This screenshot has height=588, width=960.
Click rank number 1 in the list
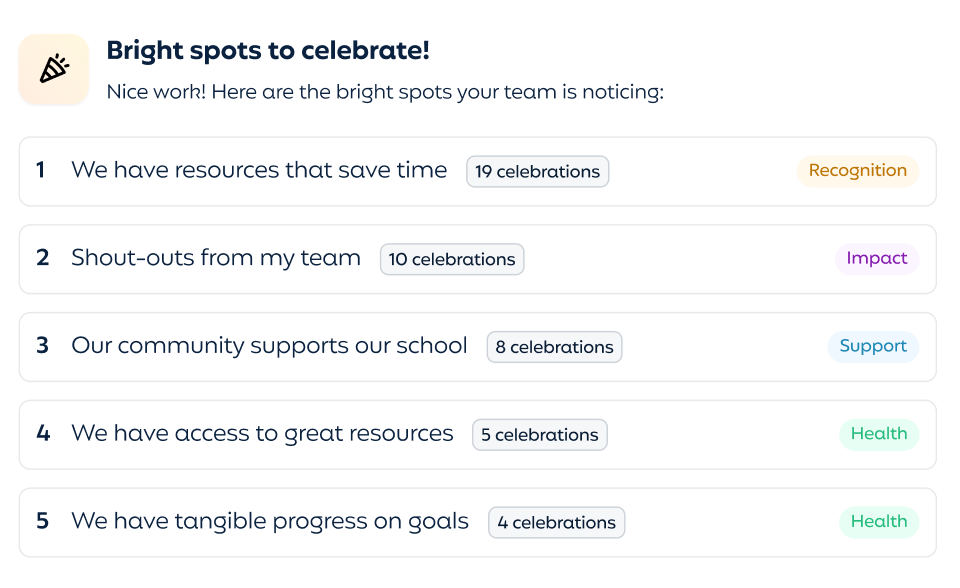point(41,171)
